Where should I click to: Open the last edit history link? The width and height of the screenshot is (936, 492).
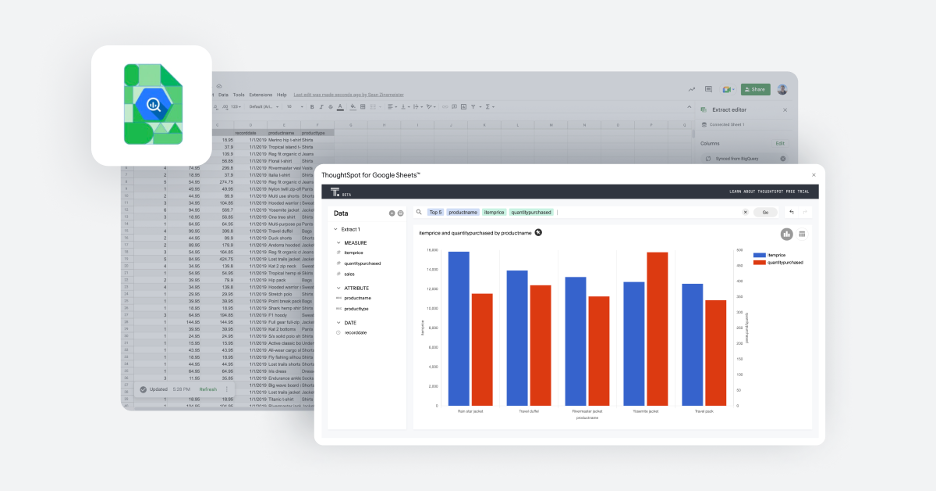[x=349, y=95]
